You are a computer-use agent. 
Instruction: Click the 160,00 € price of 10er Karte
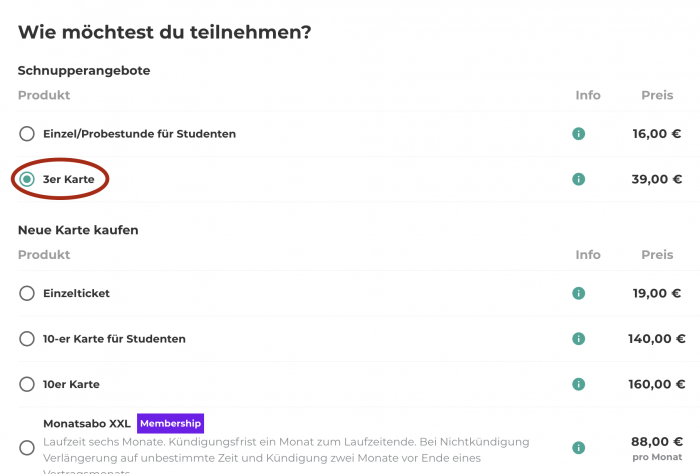tap(656, 384)
